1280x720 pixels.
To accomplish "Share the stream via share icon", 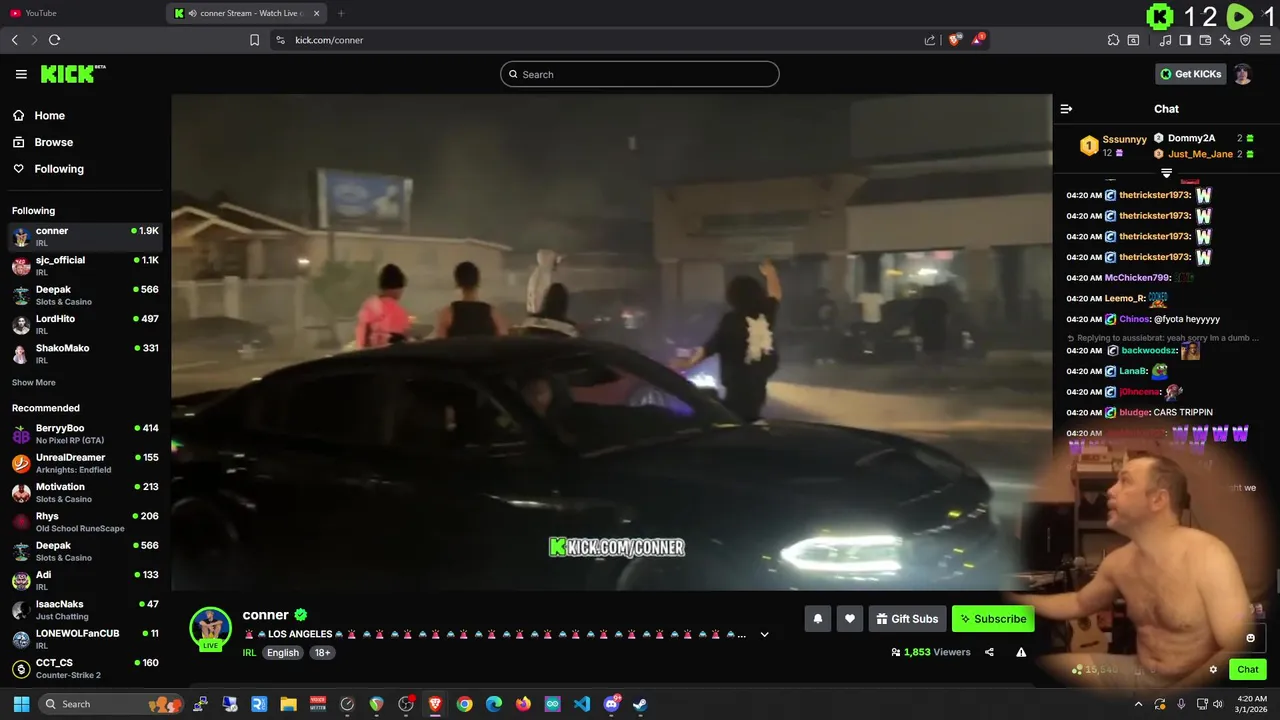I will pyautogui.click(x=989, y=652).
